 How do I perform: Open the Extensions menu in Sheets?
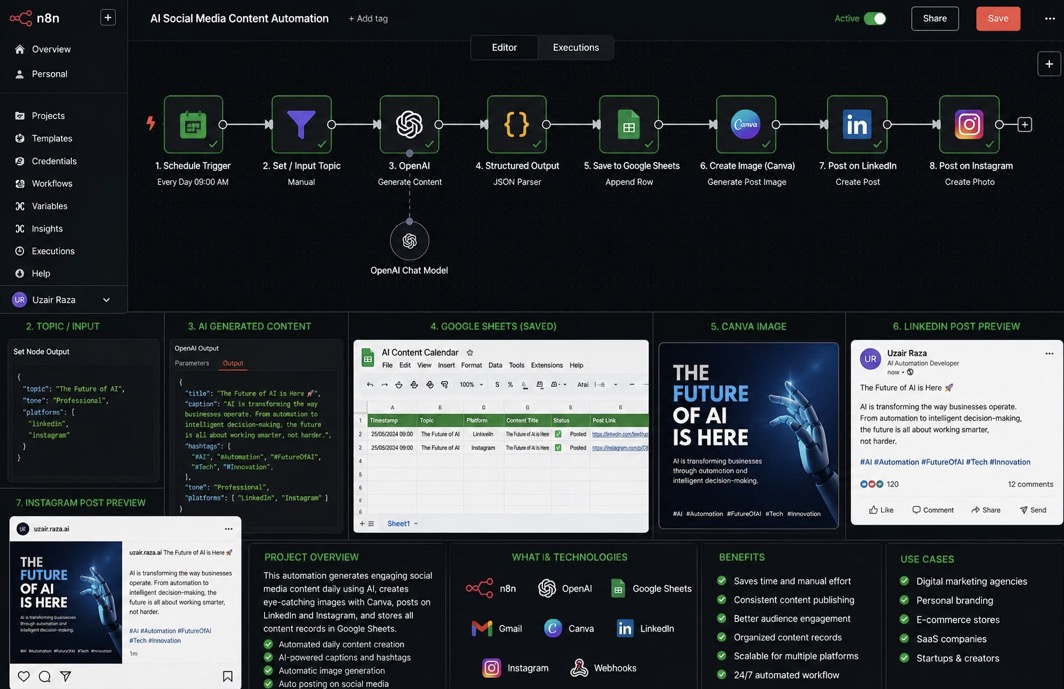[x=546, y=365]
